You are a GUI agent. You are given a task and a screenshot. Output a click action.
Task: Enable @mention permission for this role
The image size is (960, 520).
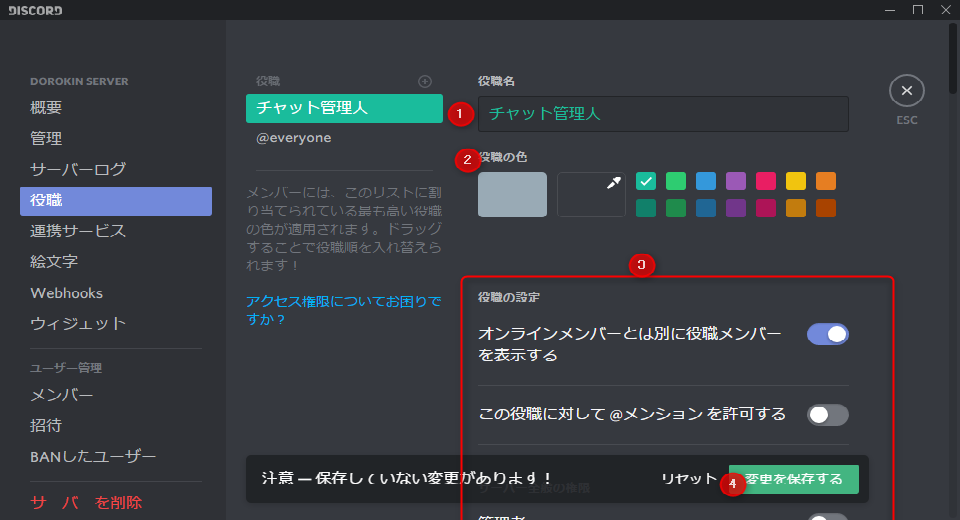(828, 415)
